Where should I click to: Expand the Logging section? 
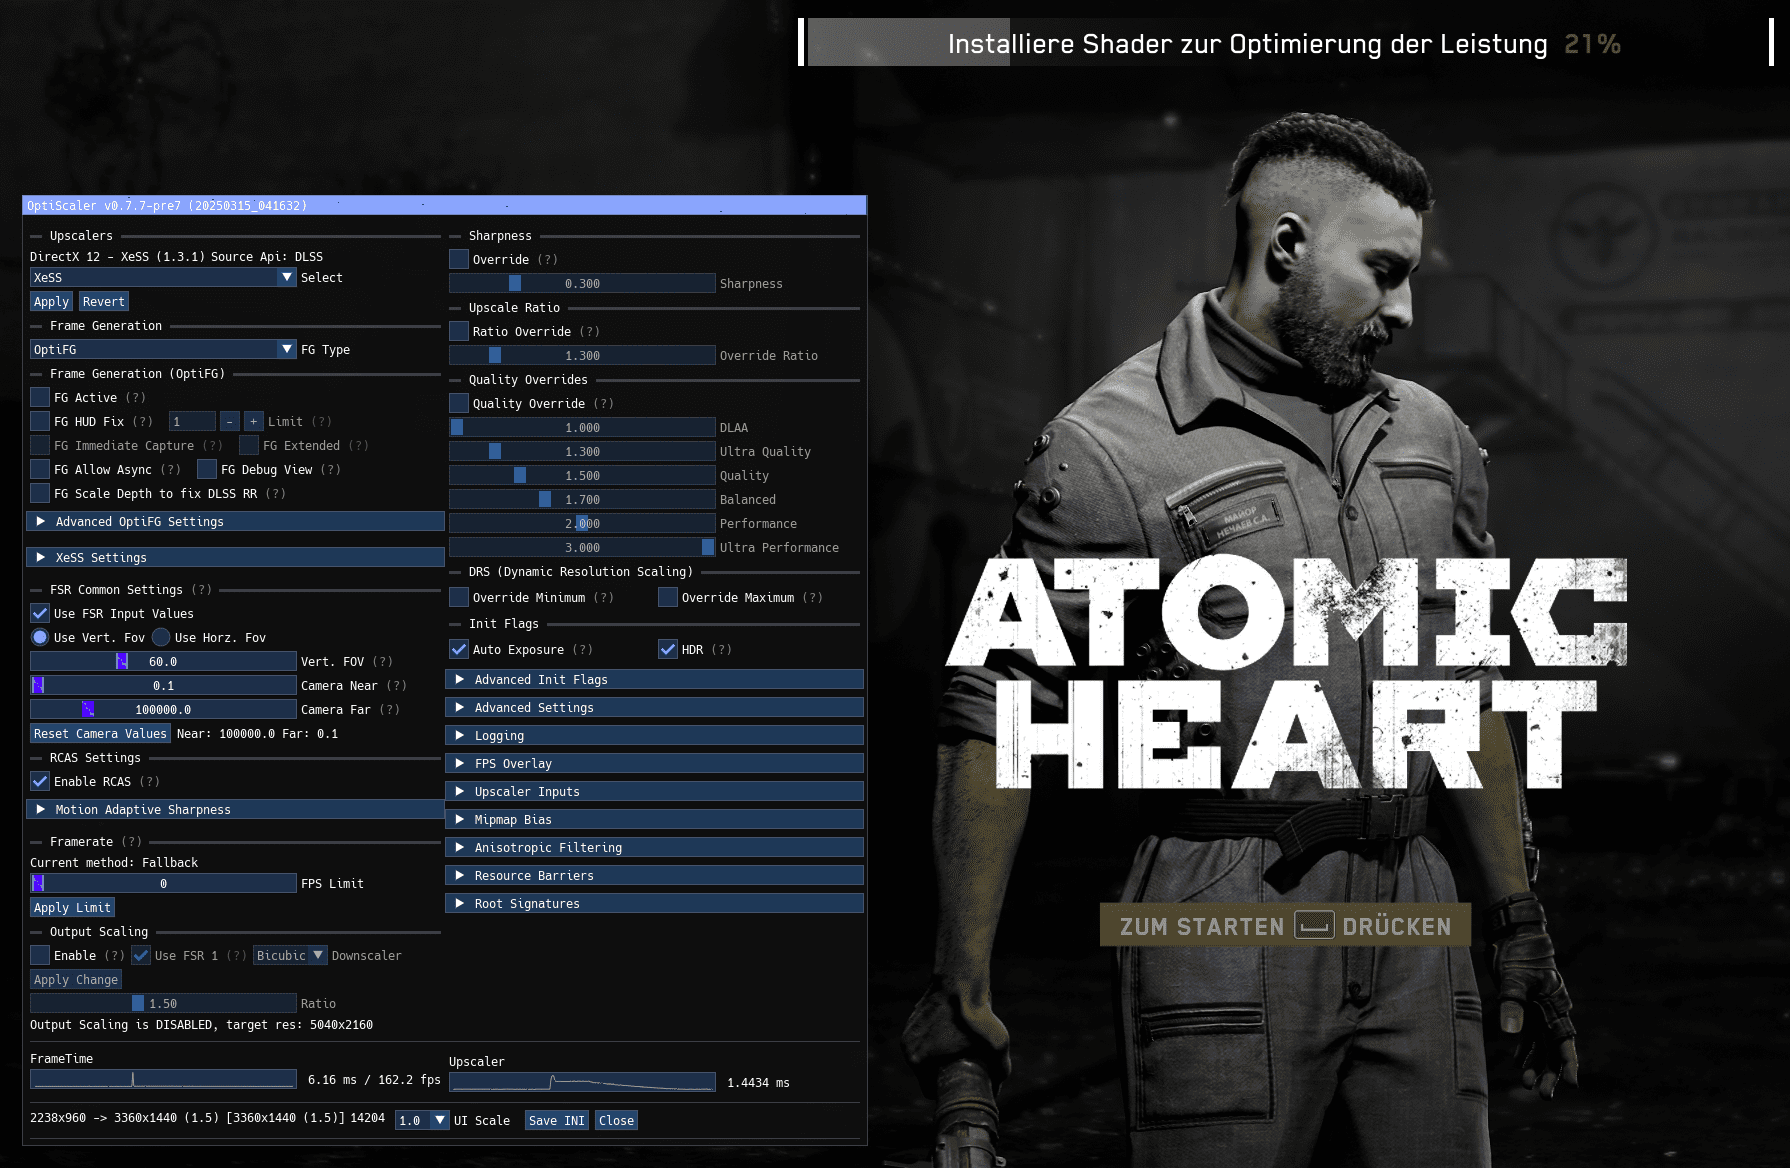click(654, 736)
